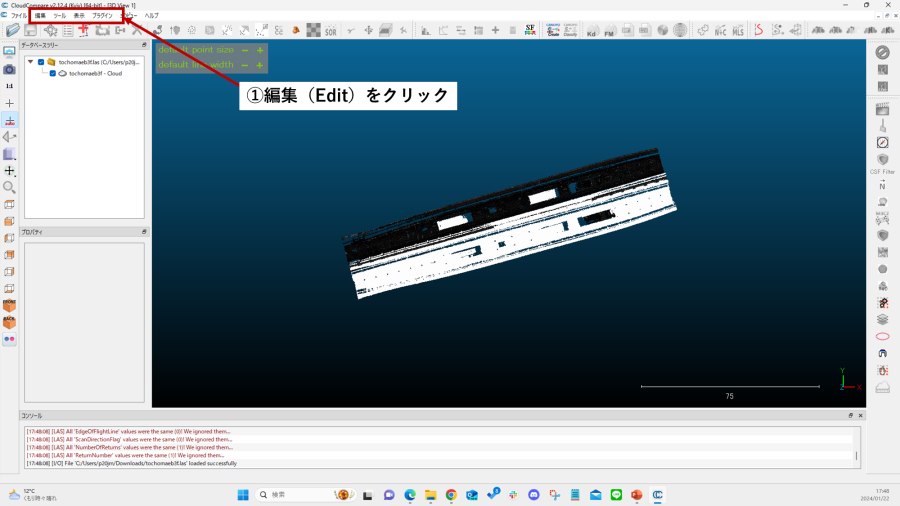
Task: Toggle the auto pick rotation center button
Action: point(9,120)
